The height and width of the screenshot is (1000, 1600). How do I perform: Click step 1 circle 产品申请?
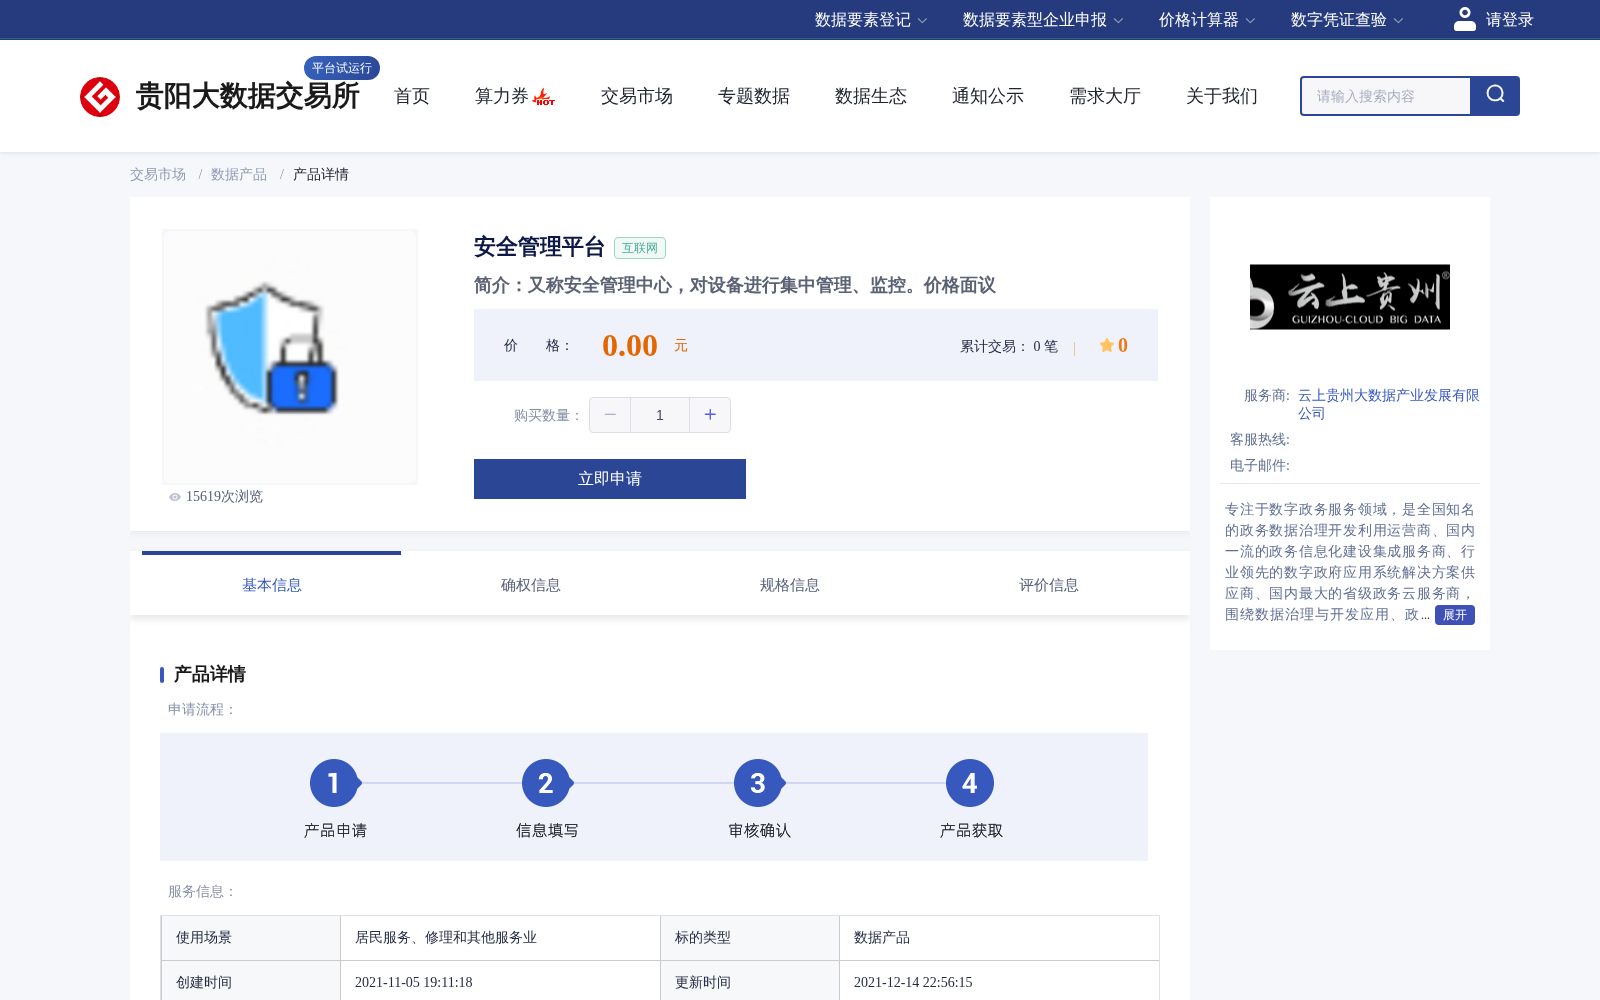334,783
